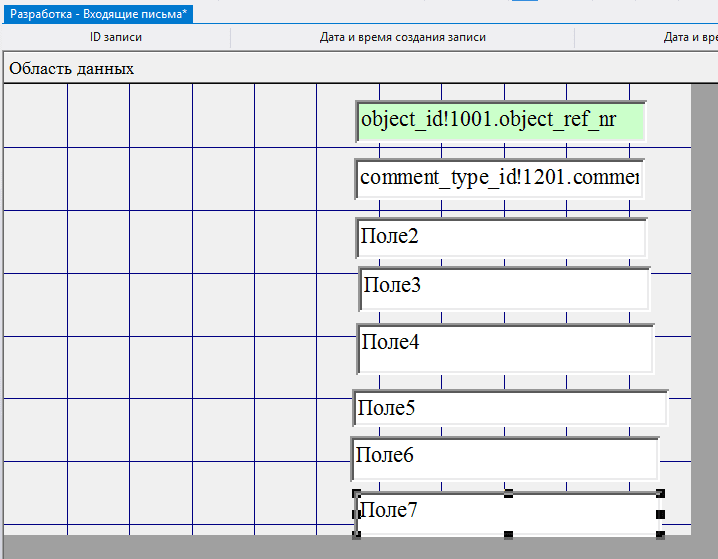Click Поле7's top-middle resize handle
718x559 pixels.
click(x=508, y=493)
